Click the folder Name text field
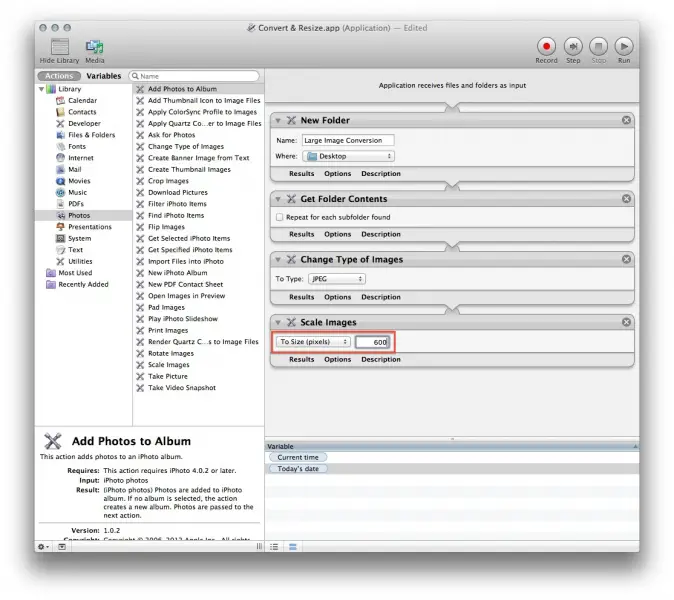 tap(348, 140)
